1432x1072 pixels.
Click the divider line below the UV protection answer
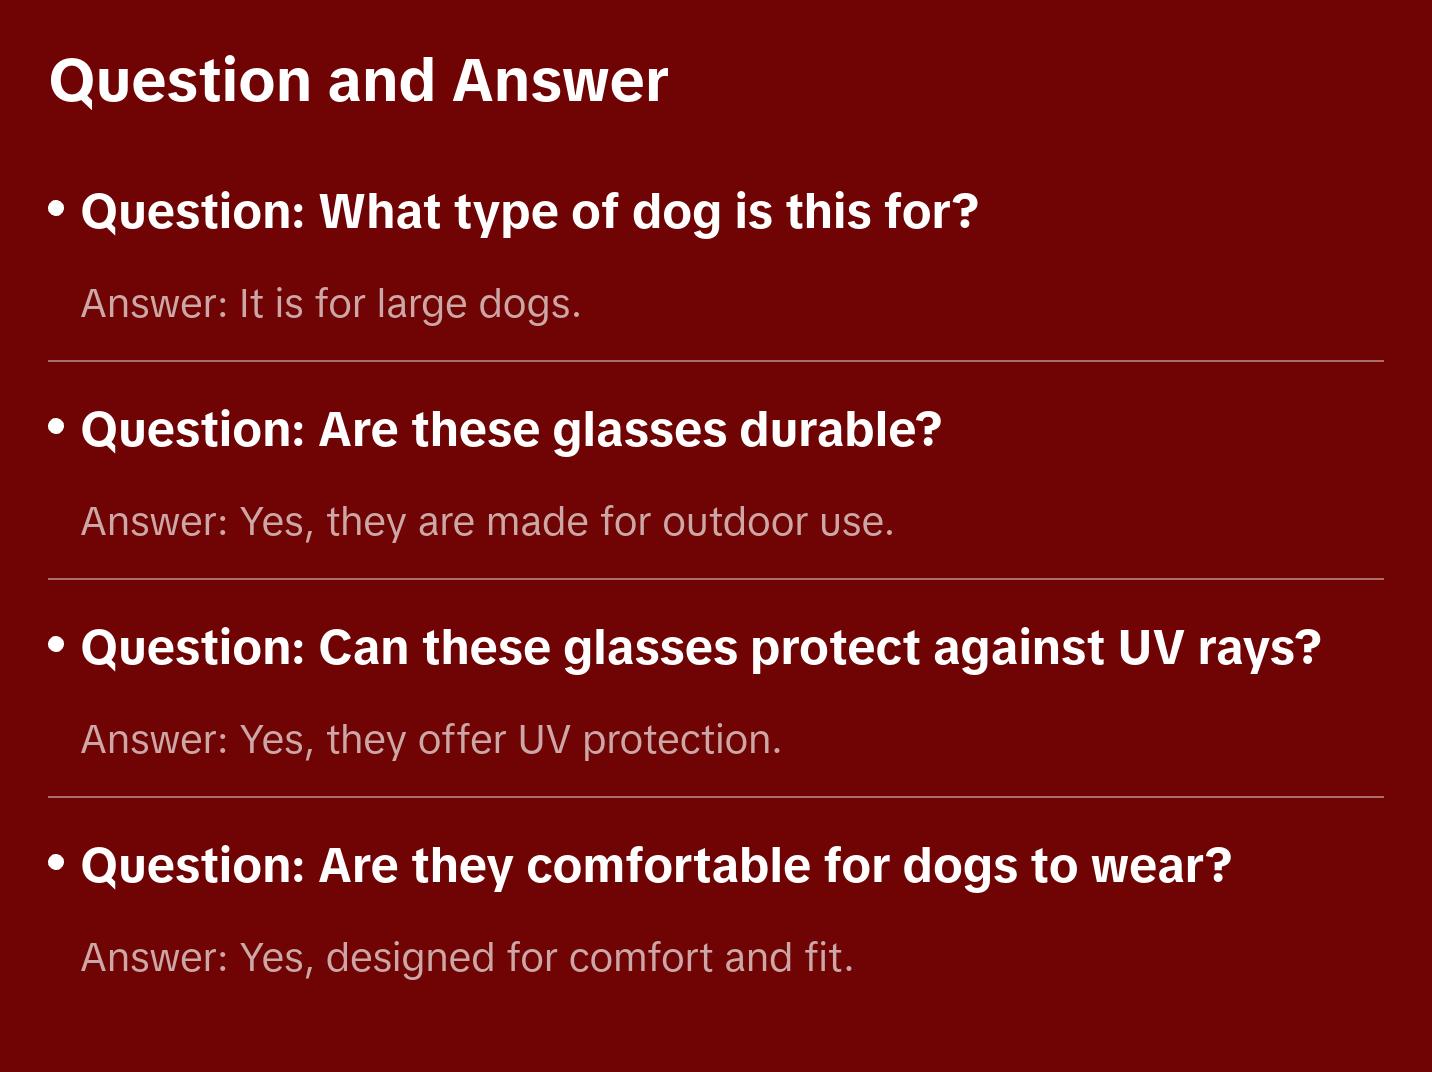(x=716, y=797)
